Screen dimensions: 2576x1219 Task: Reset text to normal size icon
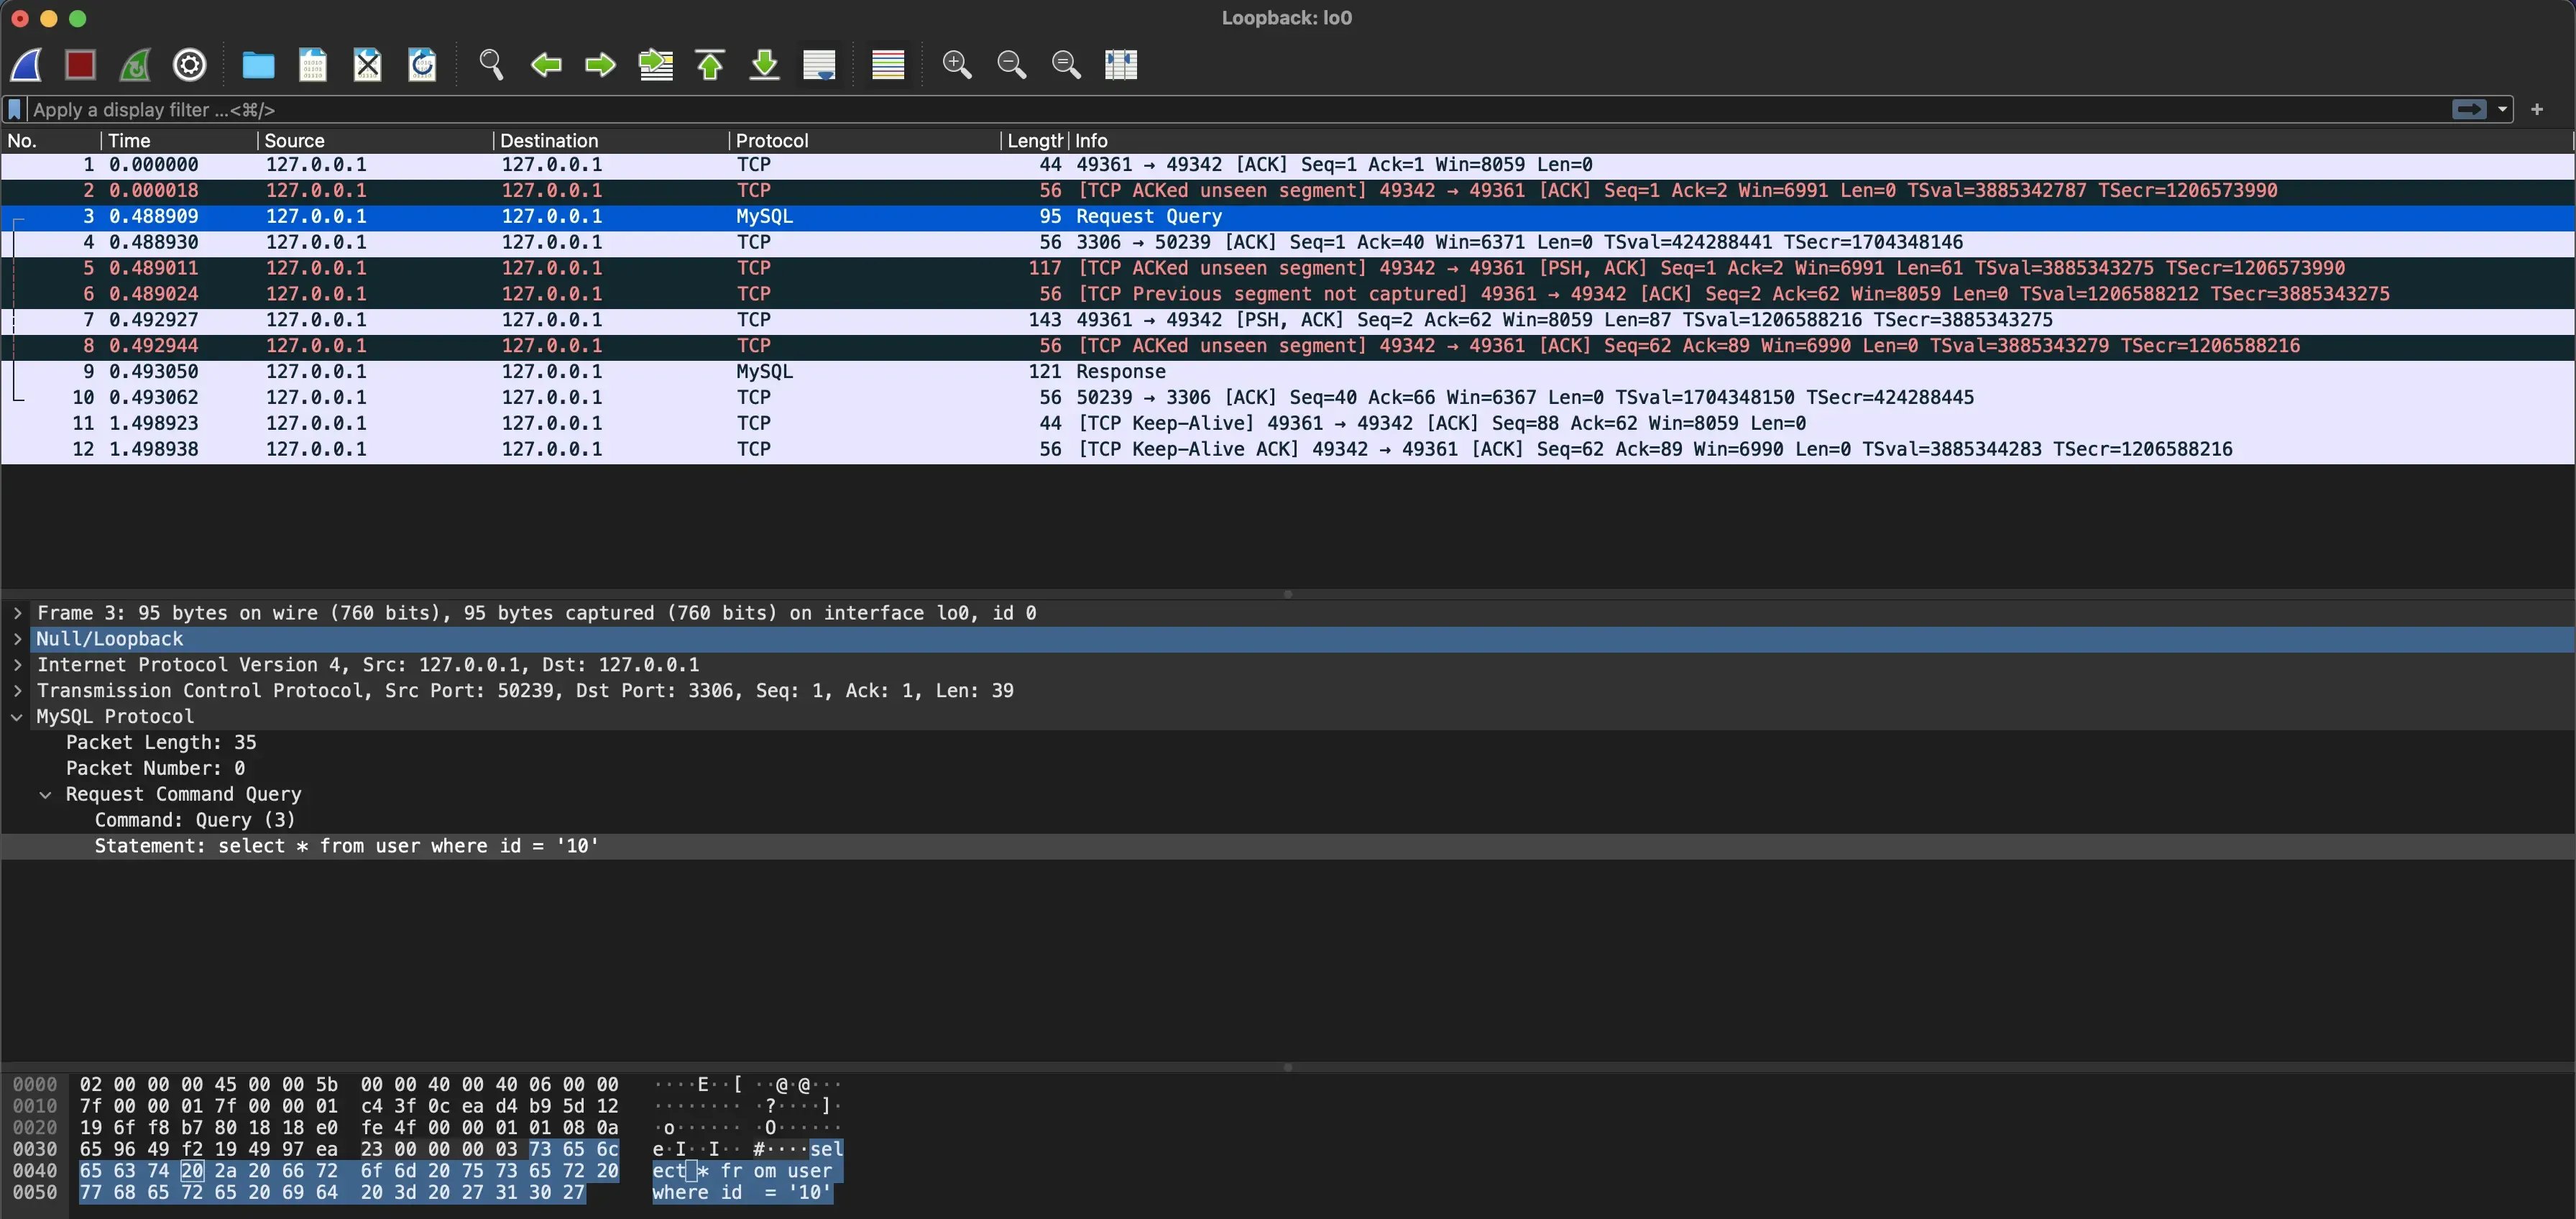1067,65
